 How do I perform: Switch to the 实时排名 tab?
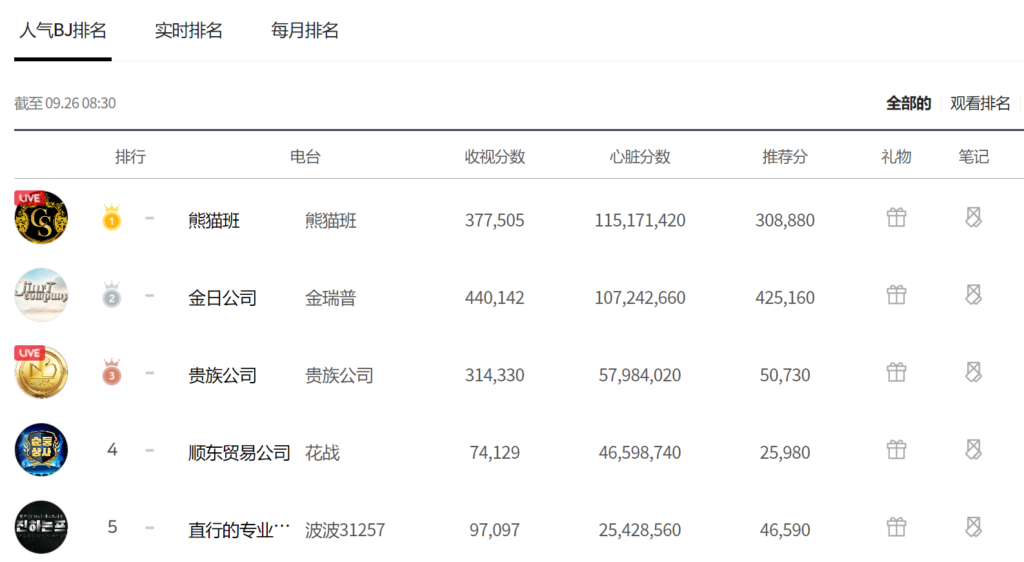(x=189, y=31)
